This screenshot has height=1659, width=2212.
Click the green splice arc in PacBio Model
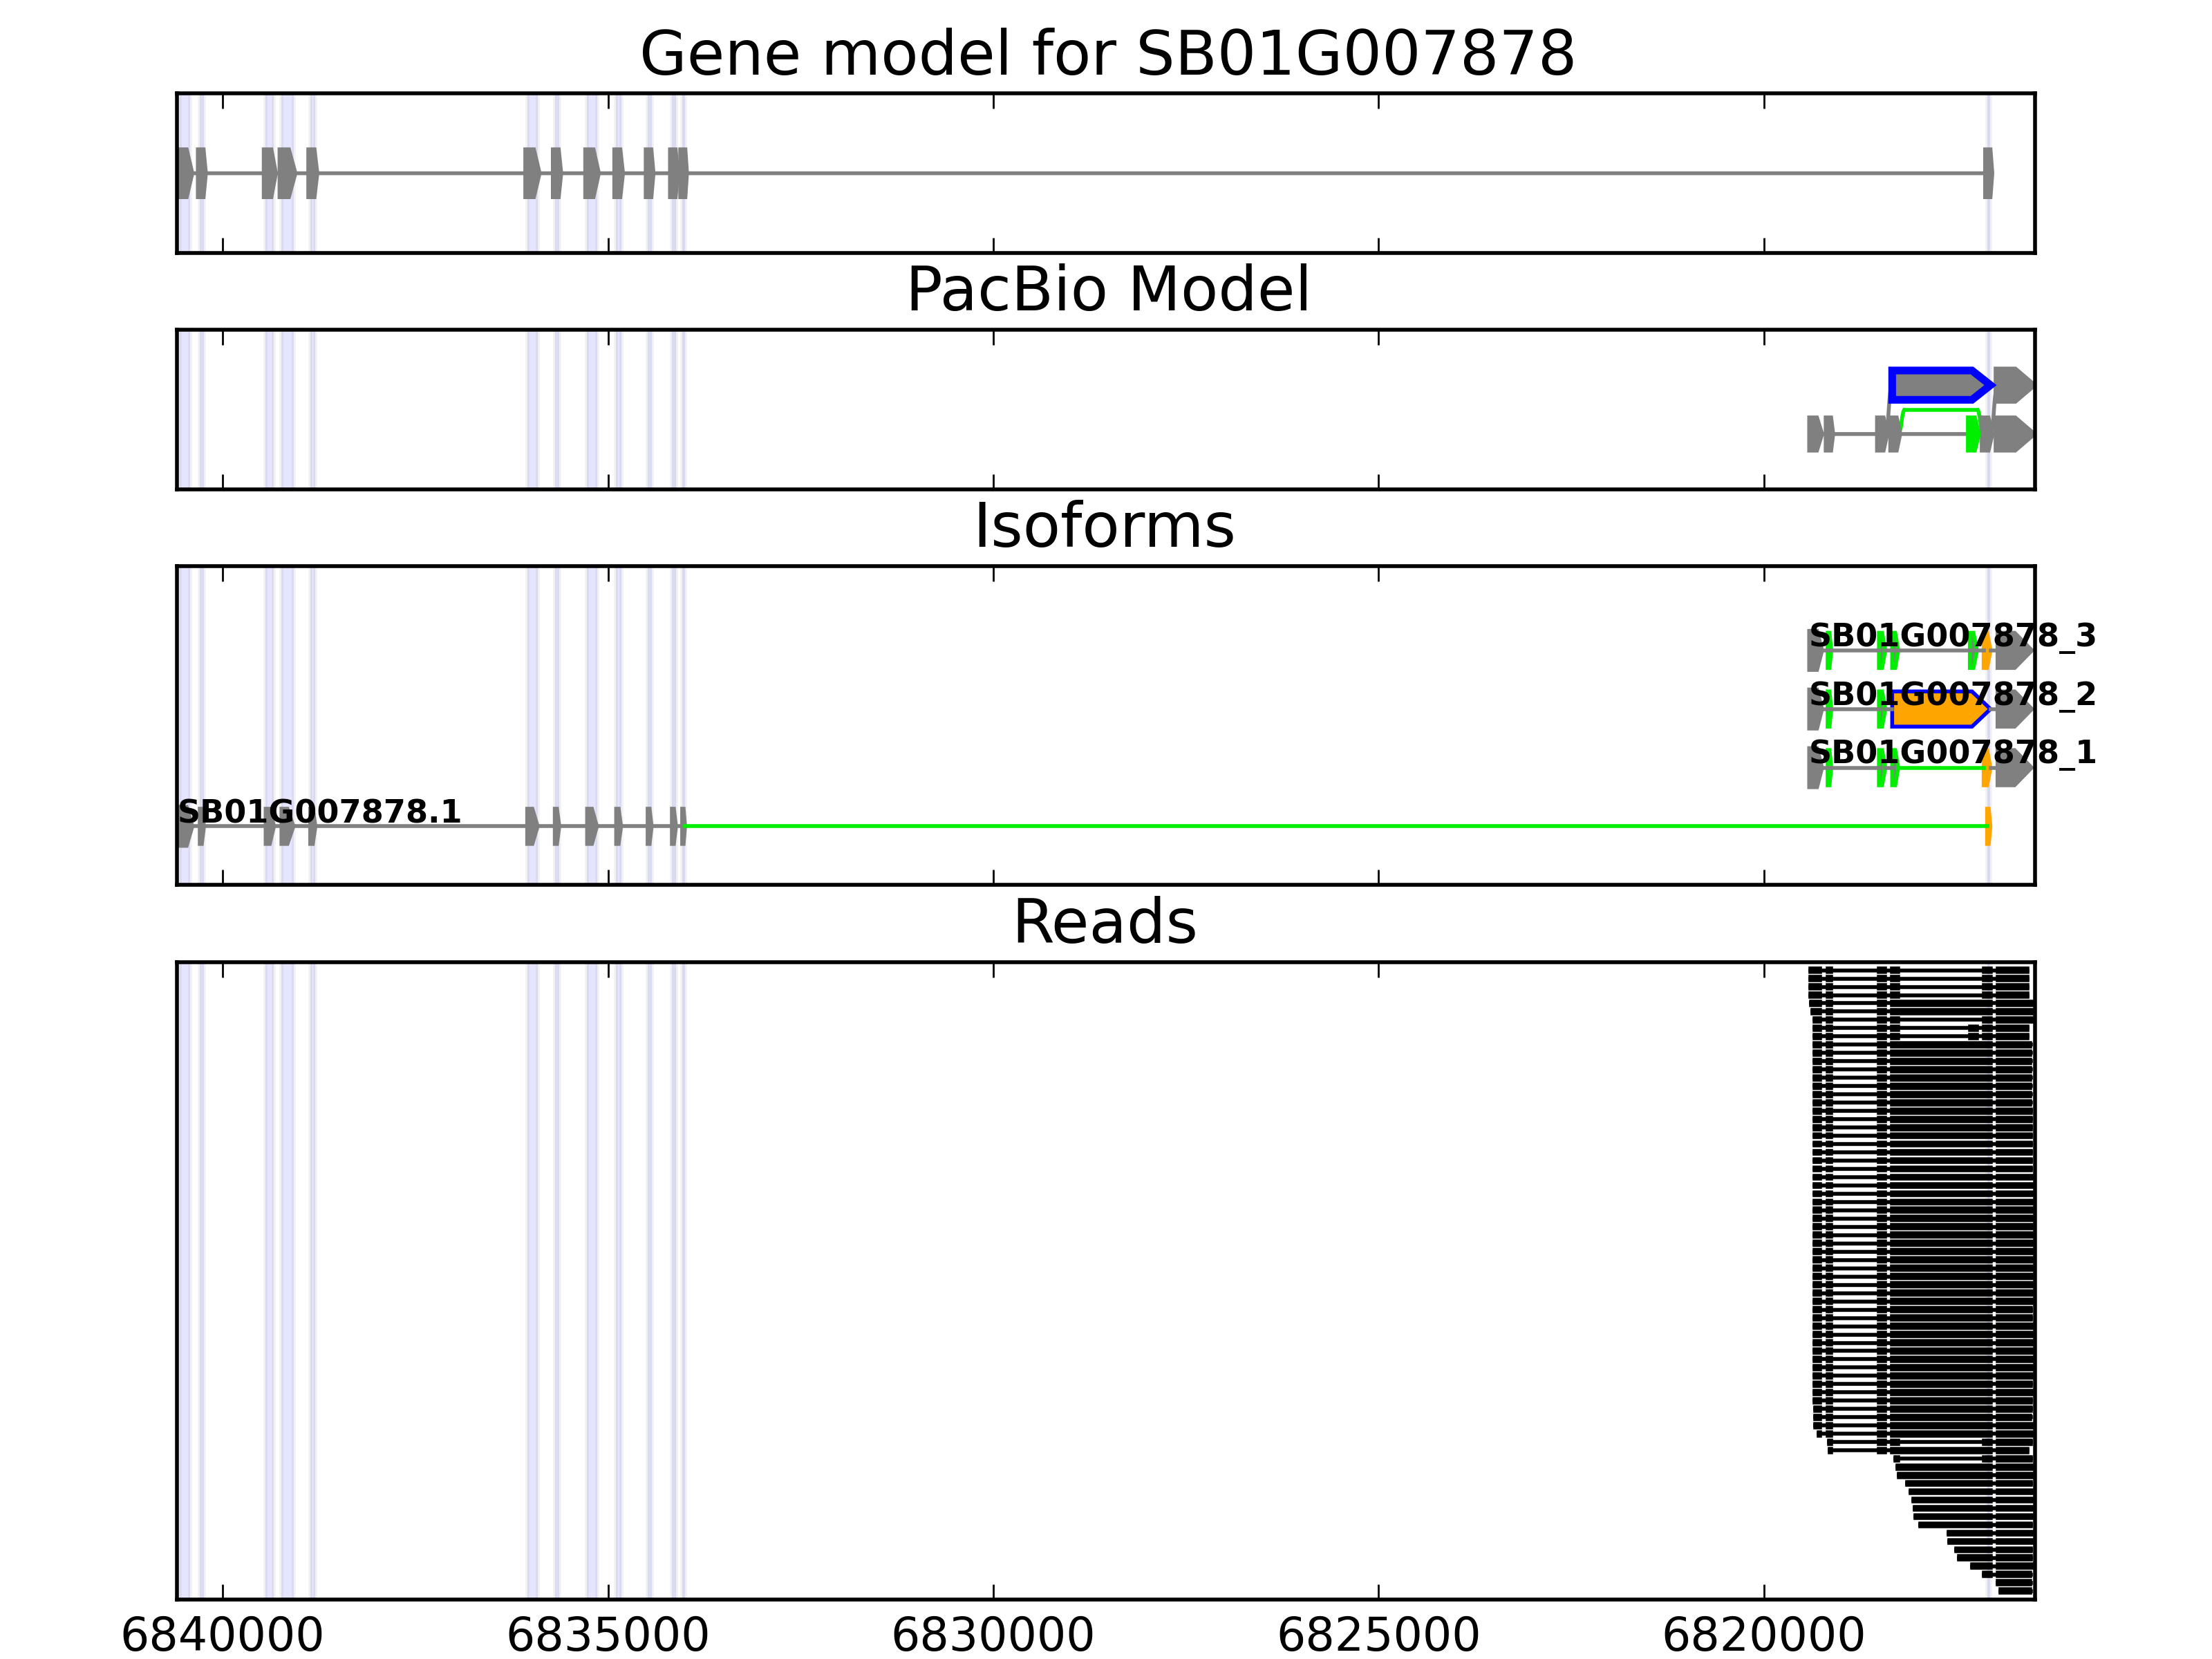point(1940,409)
